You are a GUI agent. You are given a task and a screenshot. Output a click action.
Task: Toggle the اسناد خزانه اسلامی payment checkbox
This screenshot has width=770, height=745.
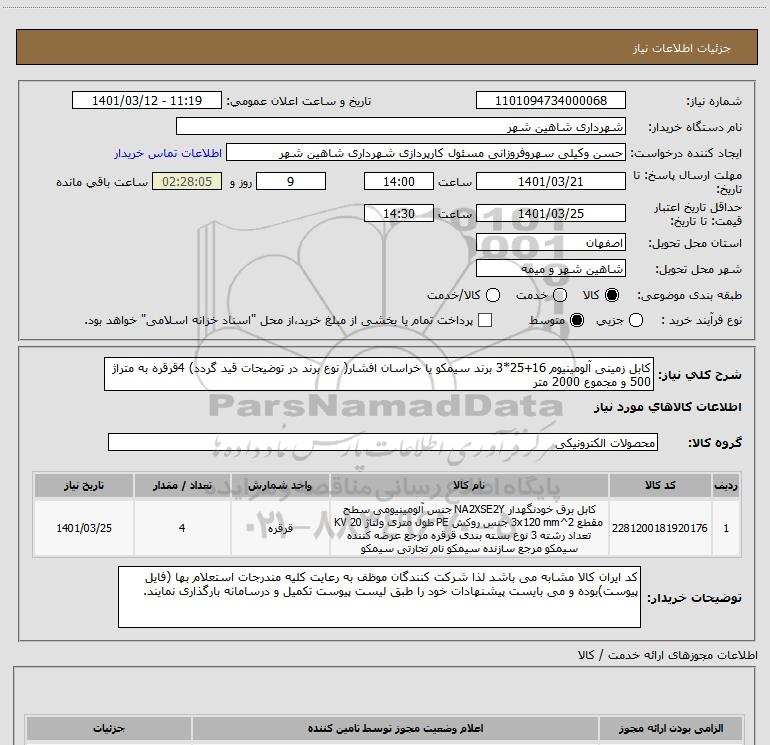click(x=485, y=320)
